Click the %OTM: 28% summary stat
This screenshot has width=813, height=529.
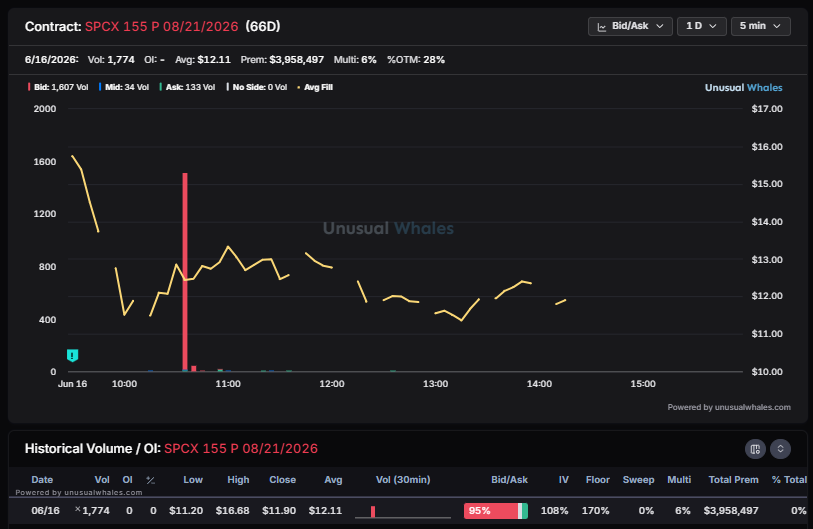coord(416,60)
